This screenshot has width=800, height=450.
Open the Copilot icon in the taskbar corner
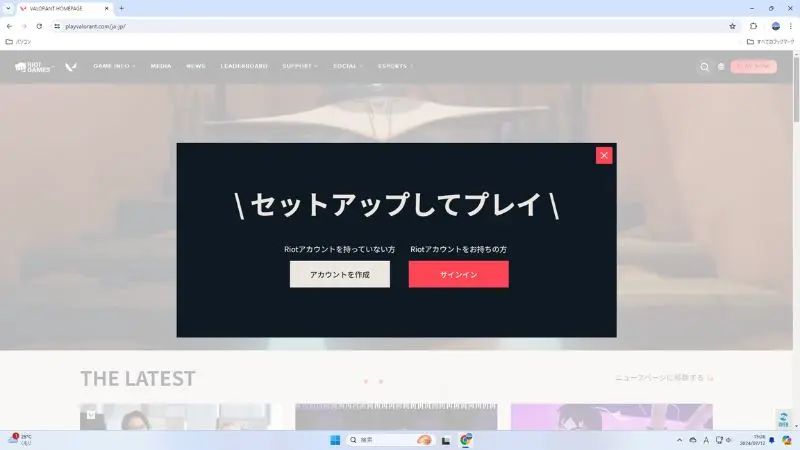(786, 440)
